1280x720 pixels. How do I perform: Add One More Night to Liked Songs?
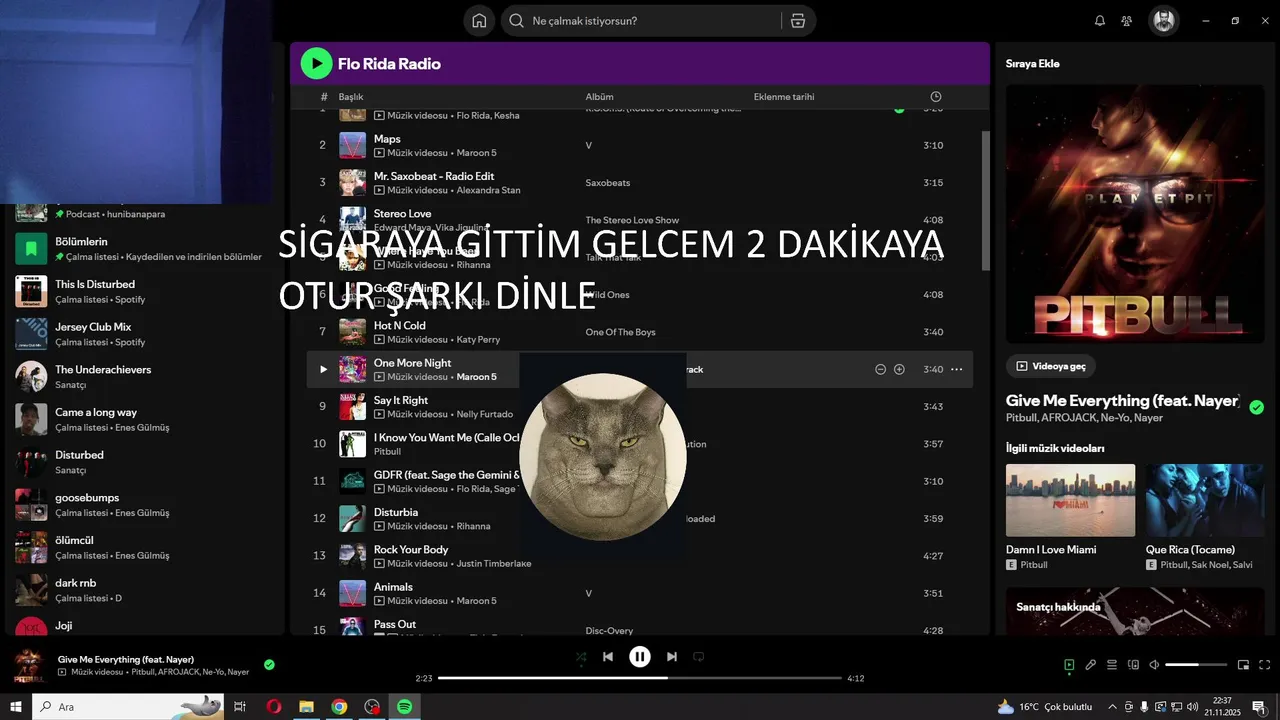(899, 369)
